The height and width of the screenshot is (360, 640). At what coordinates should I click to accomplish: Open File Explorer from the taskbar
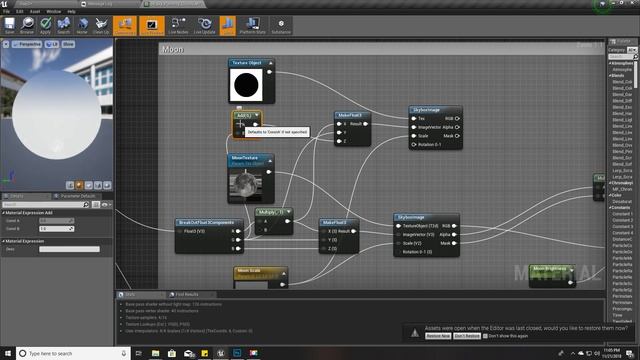[x=156, y=353]
